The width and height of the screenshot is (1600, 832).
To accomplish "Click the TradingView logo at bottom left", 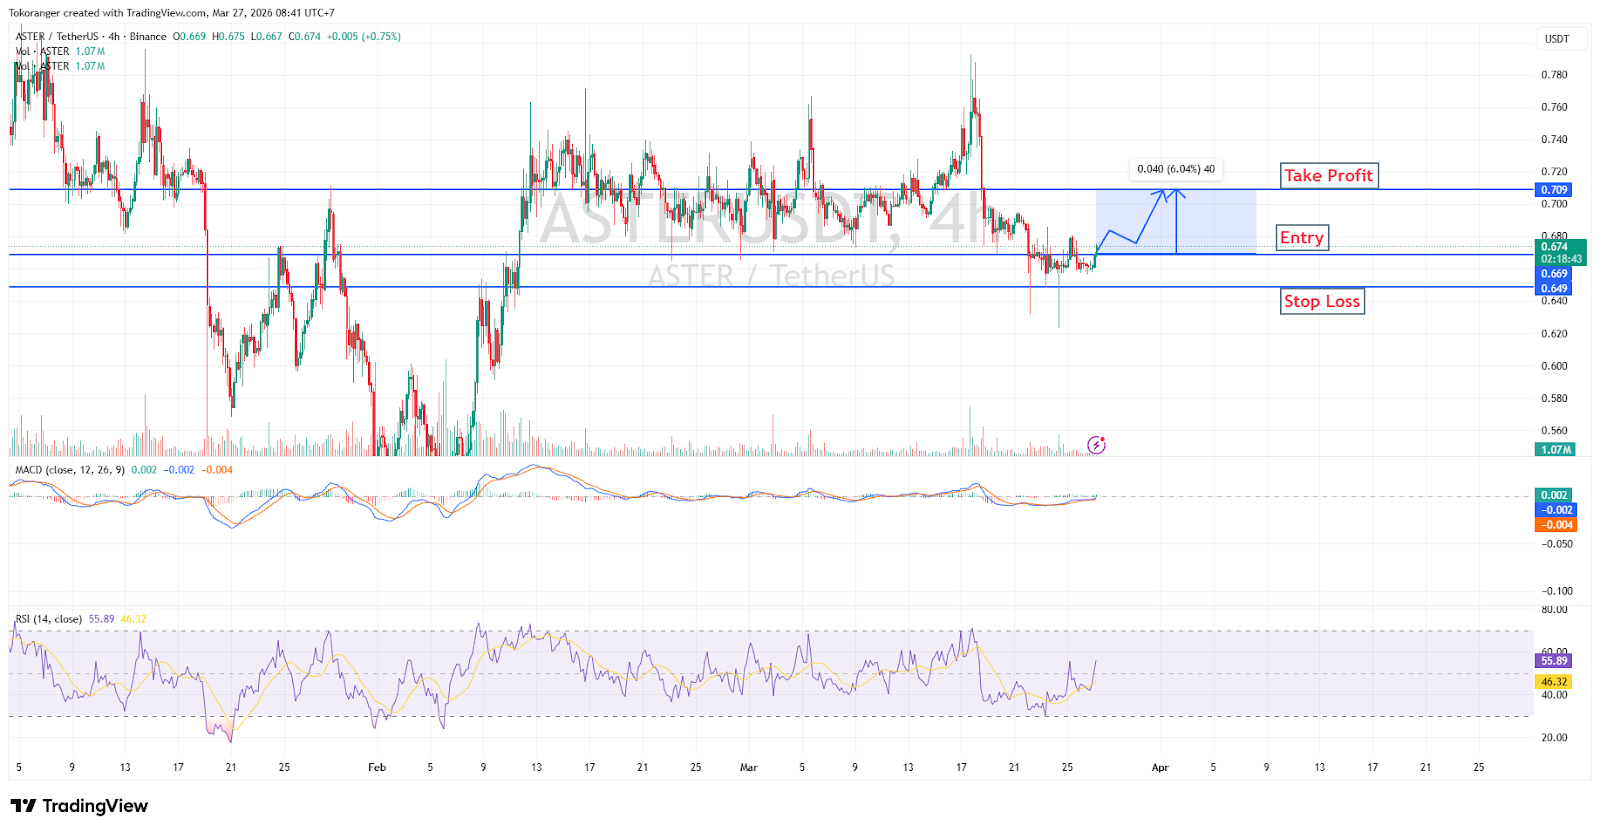I will point(79,806).
